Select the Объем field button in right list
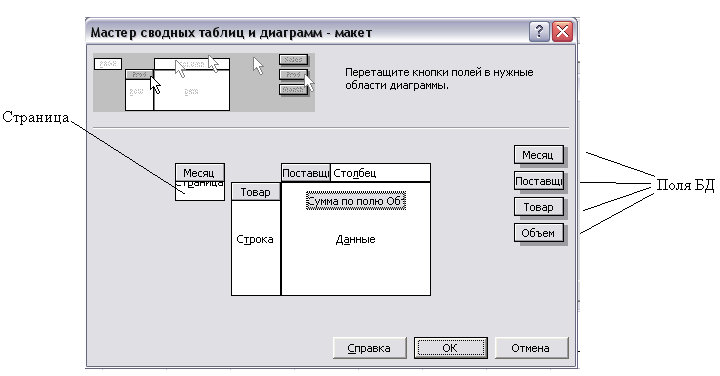The height and width of the screenshot is (376, 720). pos(539,233)
